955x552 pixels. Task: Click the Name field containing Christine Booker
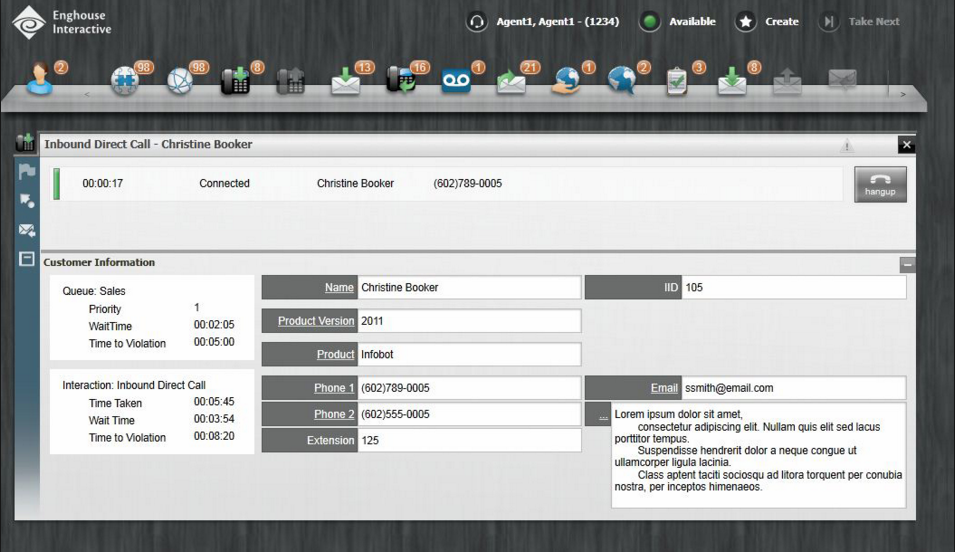[x=469, y=288]
